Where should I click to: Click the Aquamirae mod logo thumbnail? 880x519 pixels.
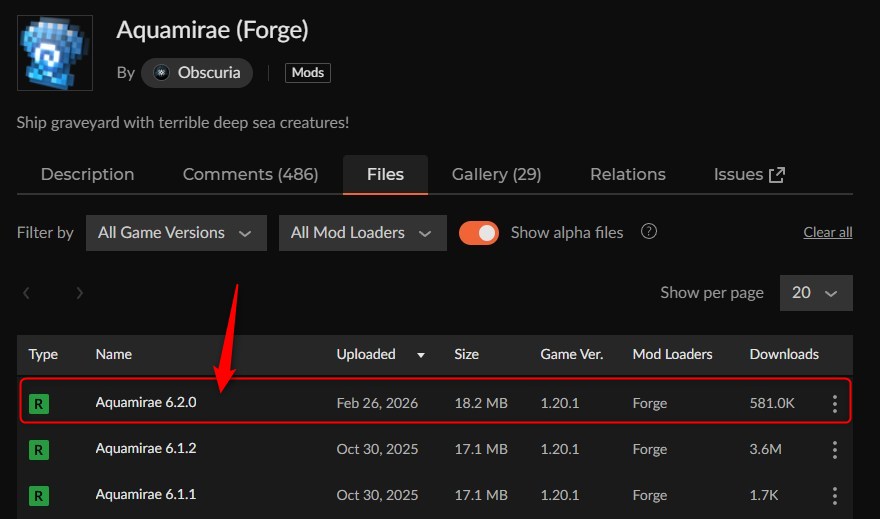click(x=55, y=53)
